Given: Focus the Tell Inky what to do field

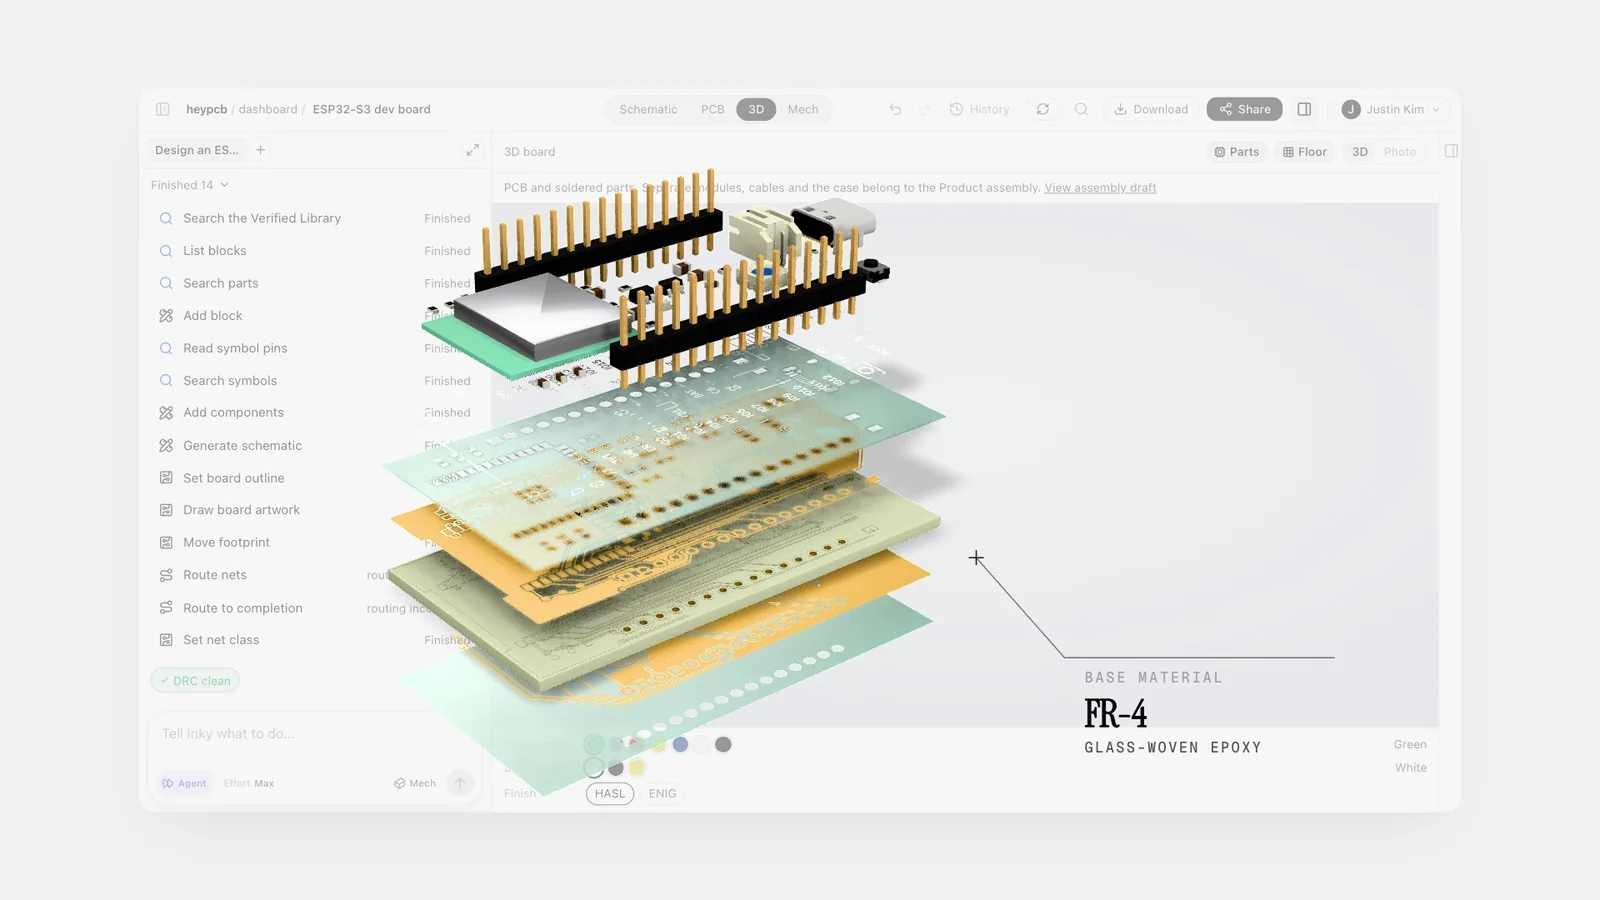Looking at the screenshot, I should pos(315,734).
